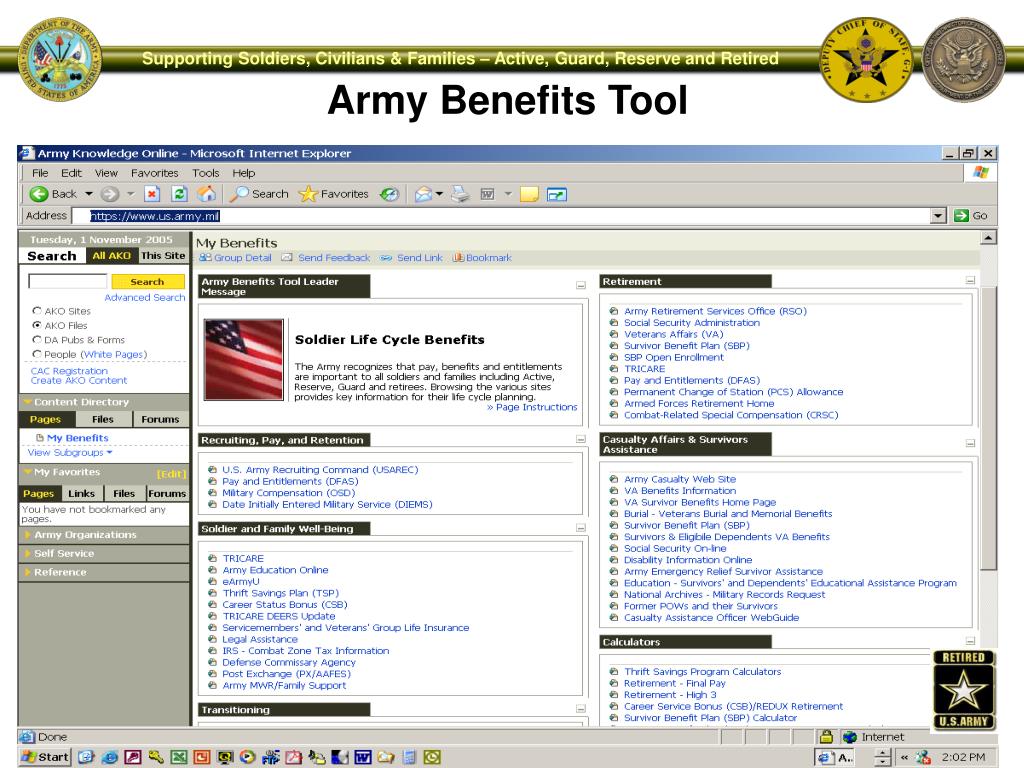
Task: Open the File menu
Action: pos(40,173)
